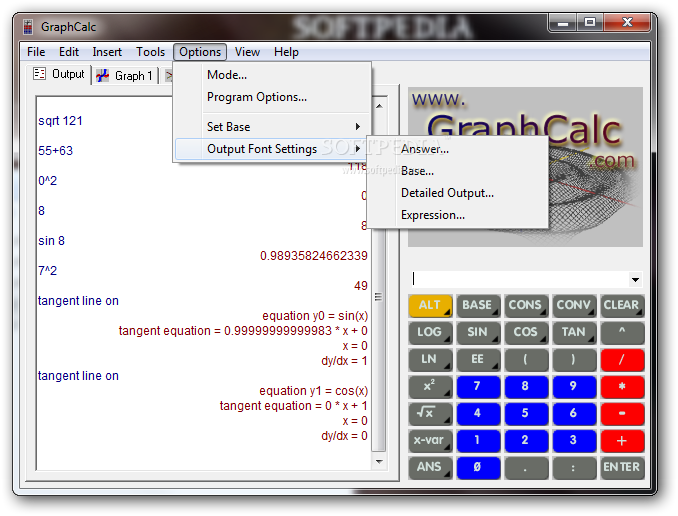Open the File menu
The image size is (678, 516).
click(x=36, y=52)
